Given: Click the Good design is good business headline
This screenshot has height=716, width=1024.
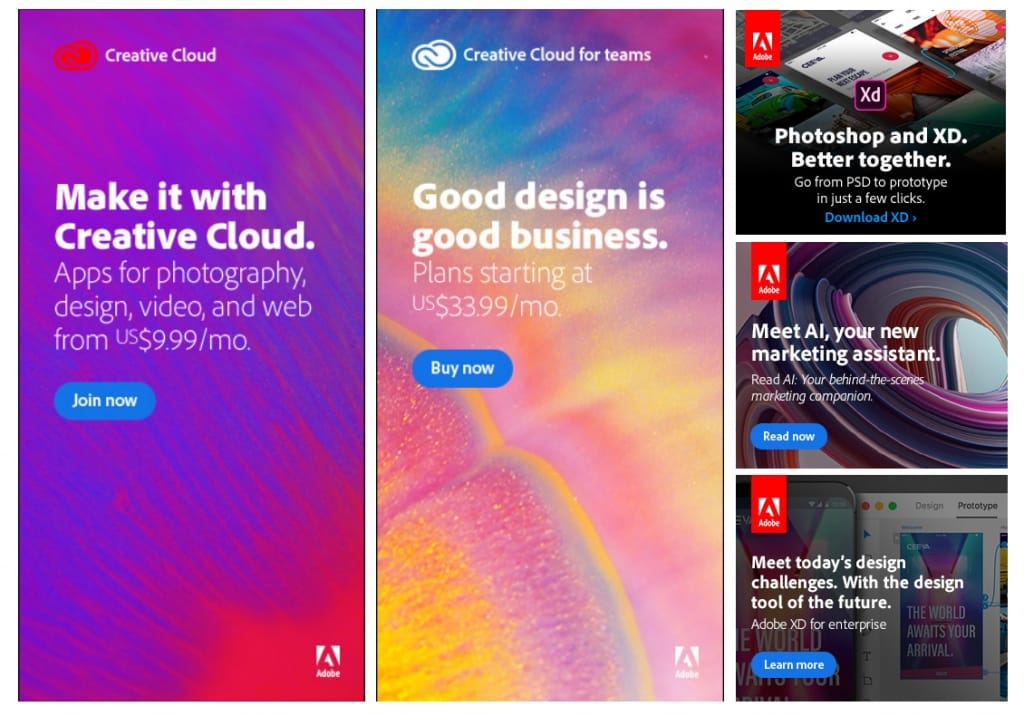Looking at the screenshot, I should (539, 216).
